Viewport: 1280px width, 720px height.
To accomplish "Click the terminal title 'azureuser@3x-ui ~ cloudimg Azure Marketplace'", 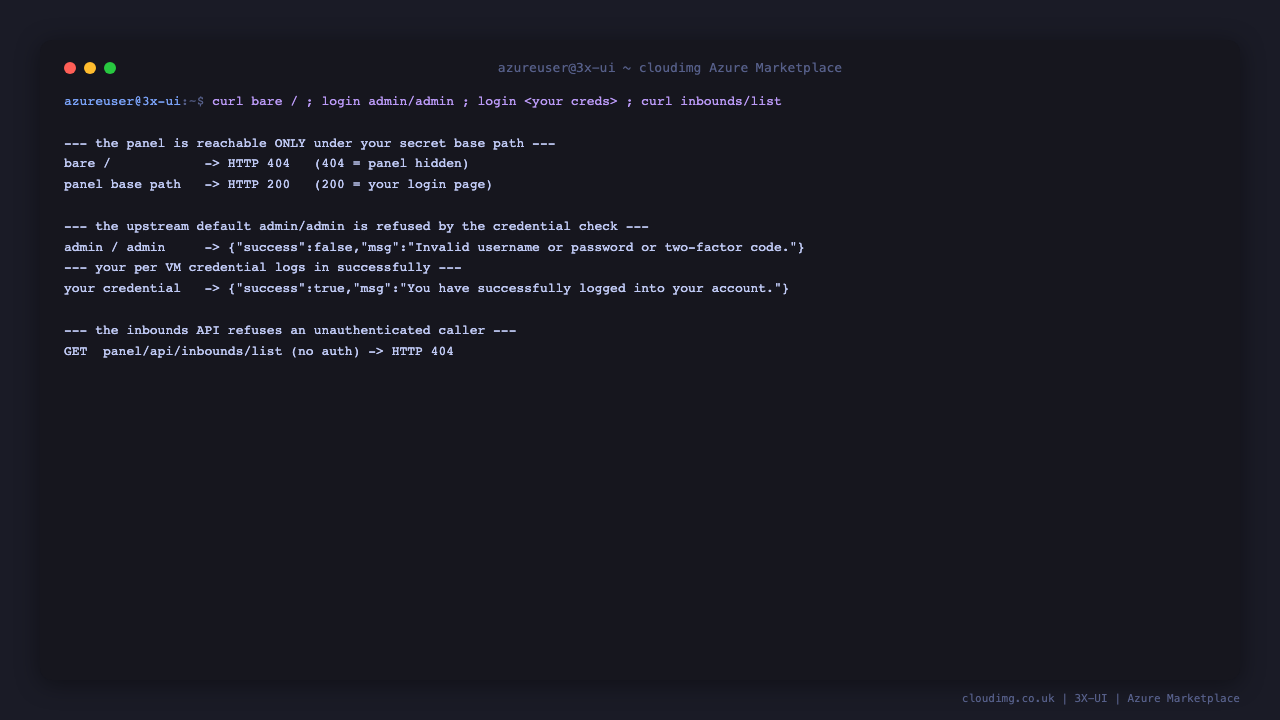I will (670, 68).
